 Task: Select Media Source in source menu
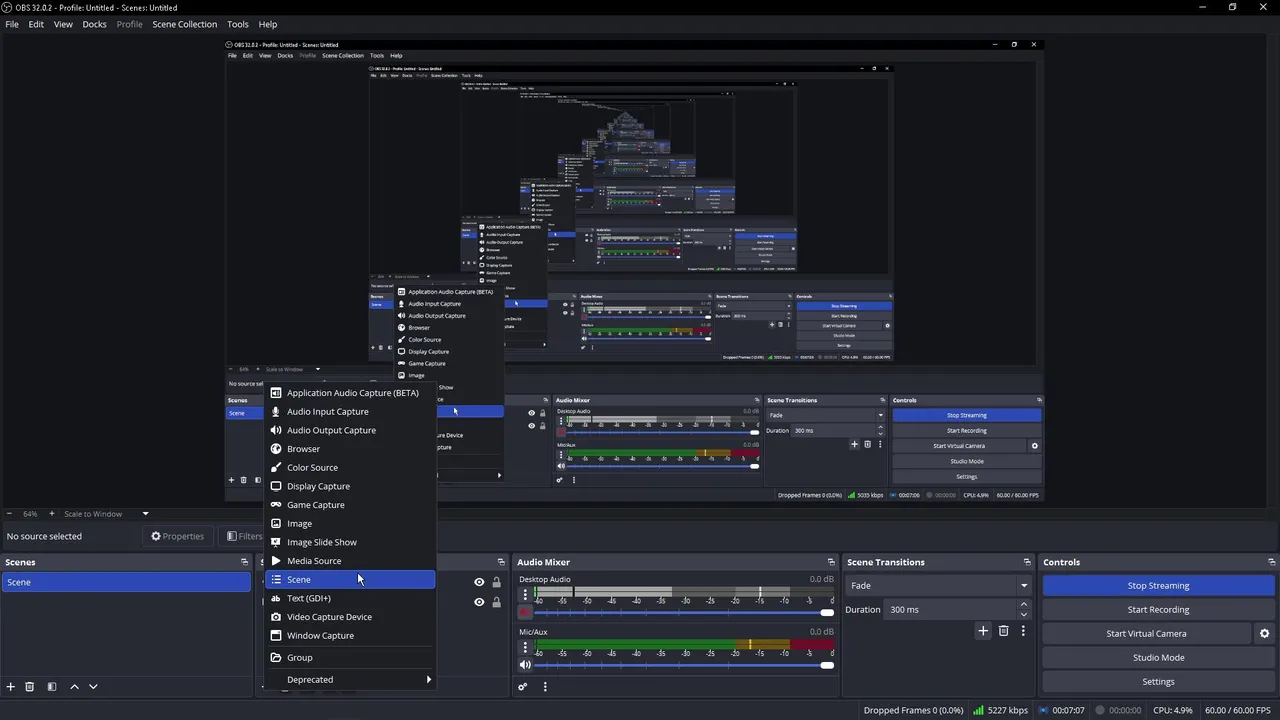[350, 561]
